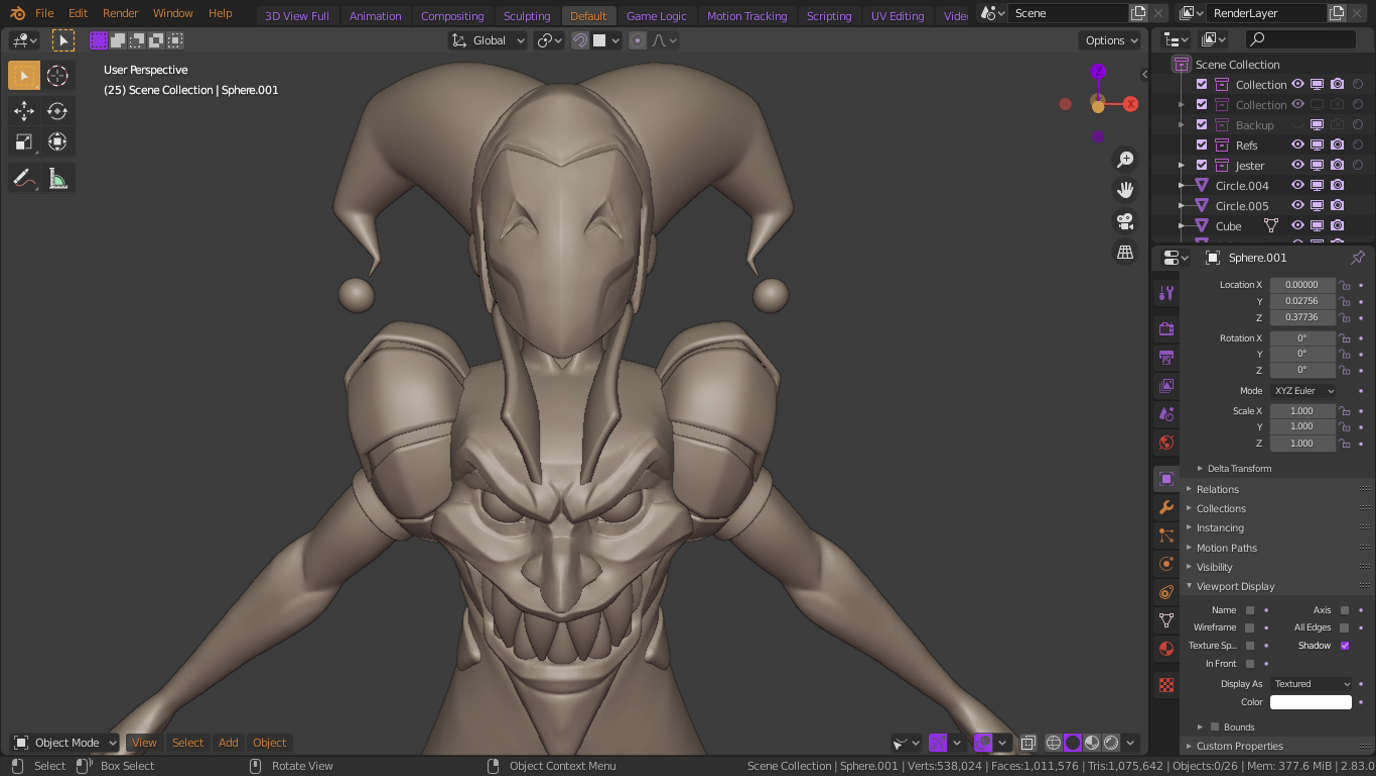
Task: Toggle proportional editing
Action: coord(637,41)
